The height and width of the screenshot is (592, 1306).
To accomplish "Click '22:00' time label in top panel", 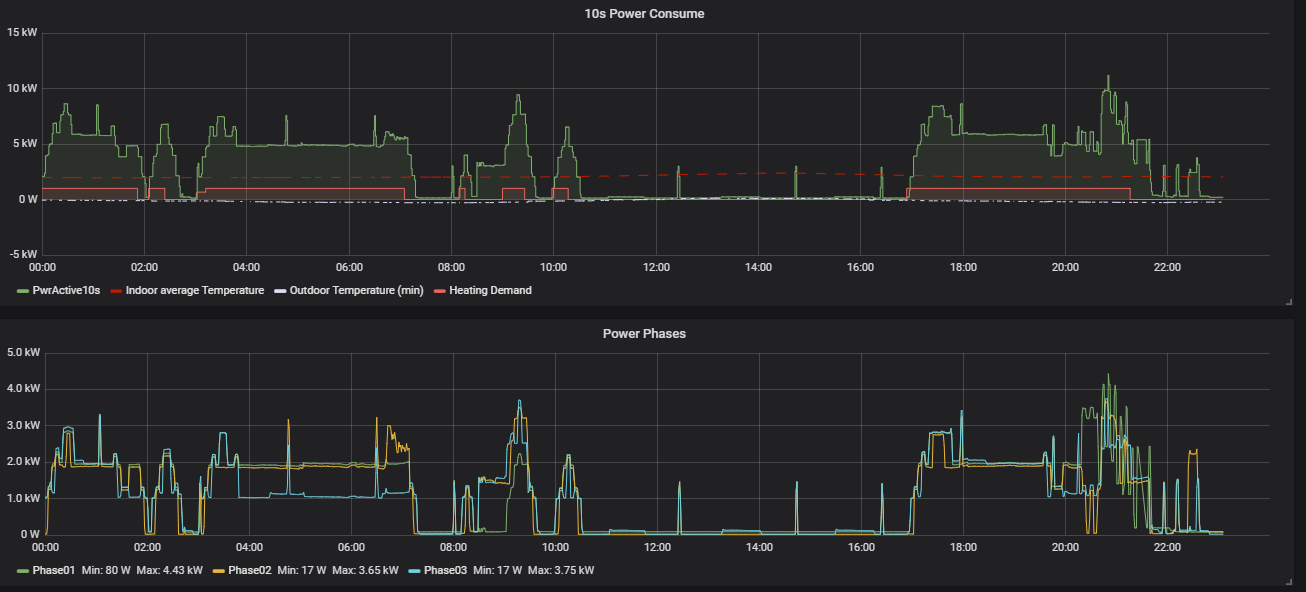I will coord(1167,268).
